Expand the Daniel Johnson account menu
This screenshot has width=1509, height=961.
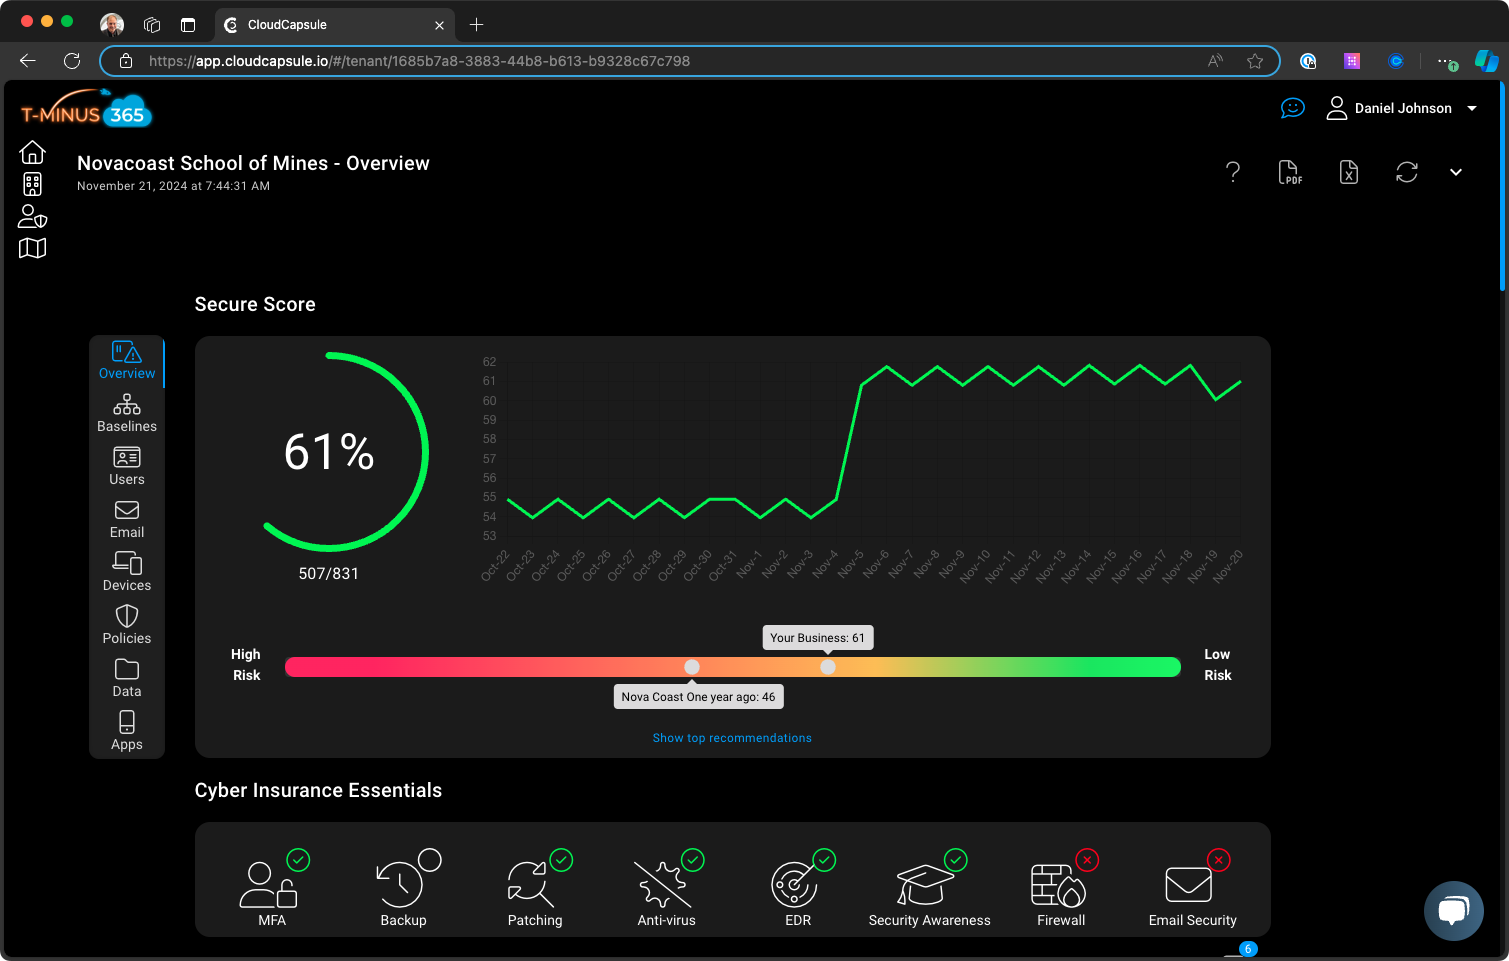click(x=1400, y=108)
